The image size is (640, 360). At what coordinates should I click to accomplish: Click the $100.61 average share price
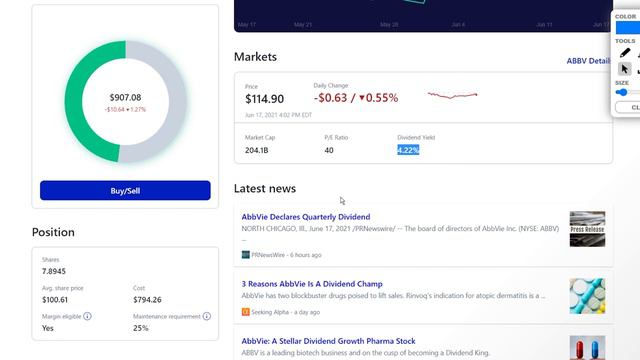[x=55, y=300]
